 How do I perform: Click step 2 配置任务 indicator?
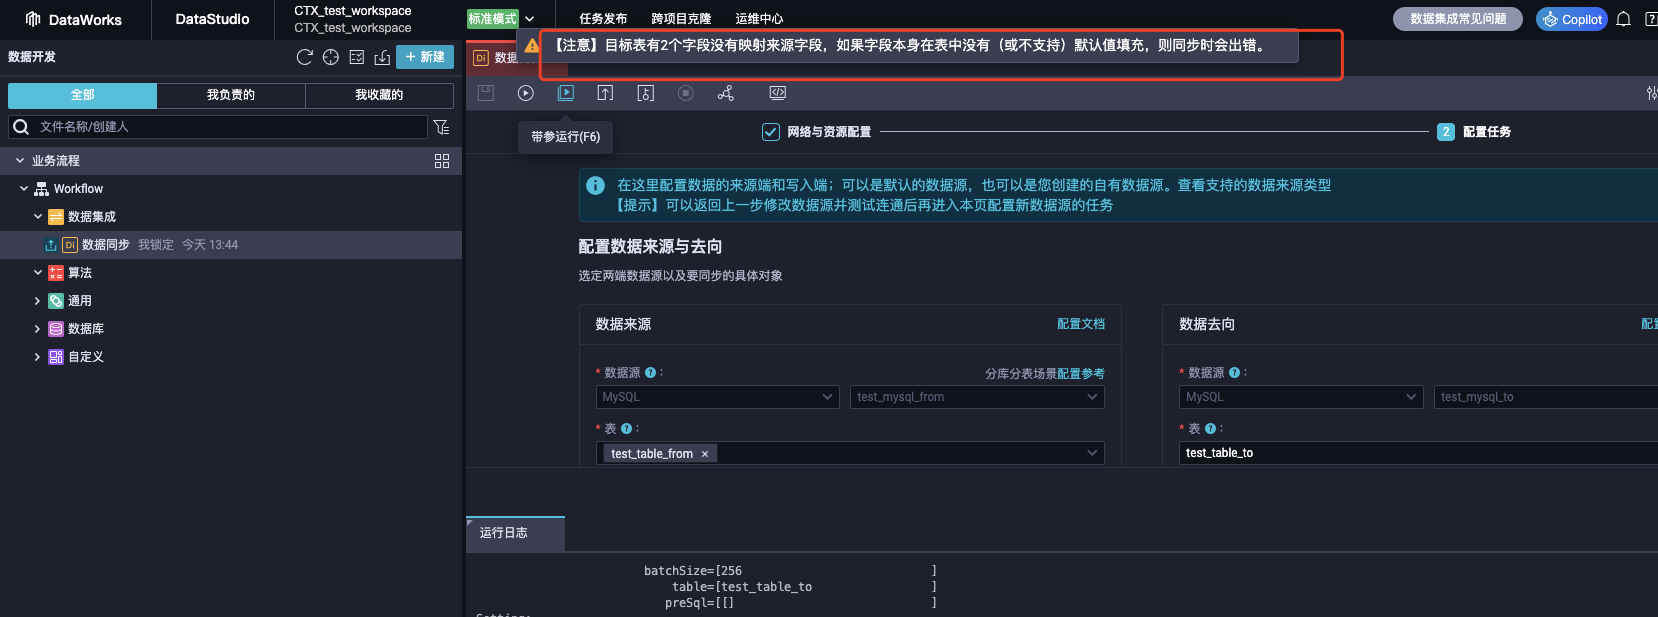click(1474, 132)
